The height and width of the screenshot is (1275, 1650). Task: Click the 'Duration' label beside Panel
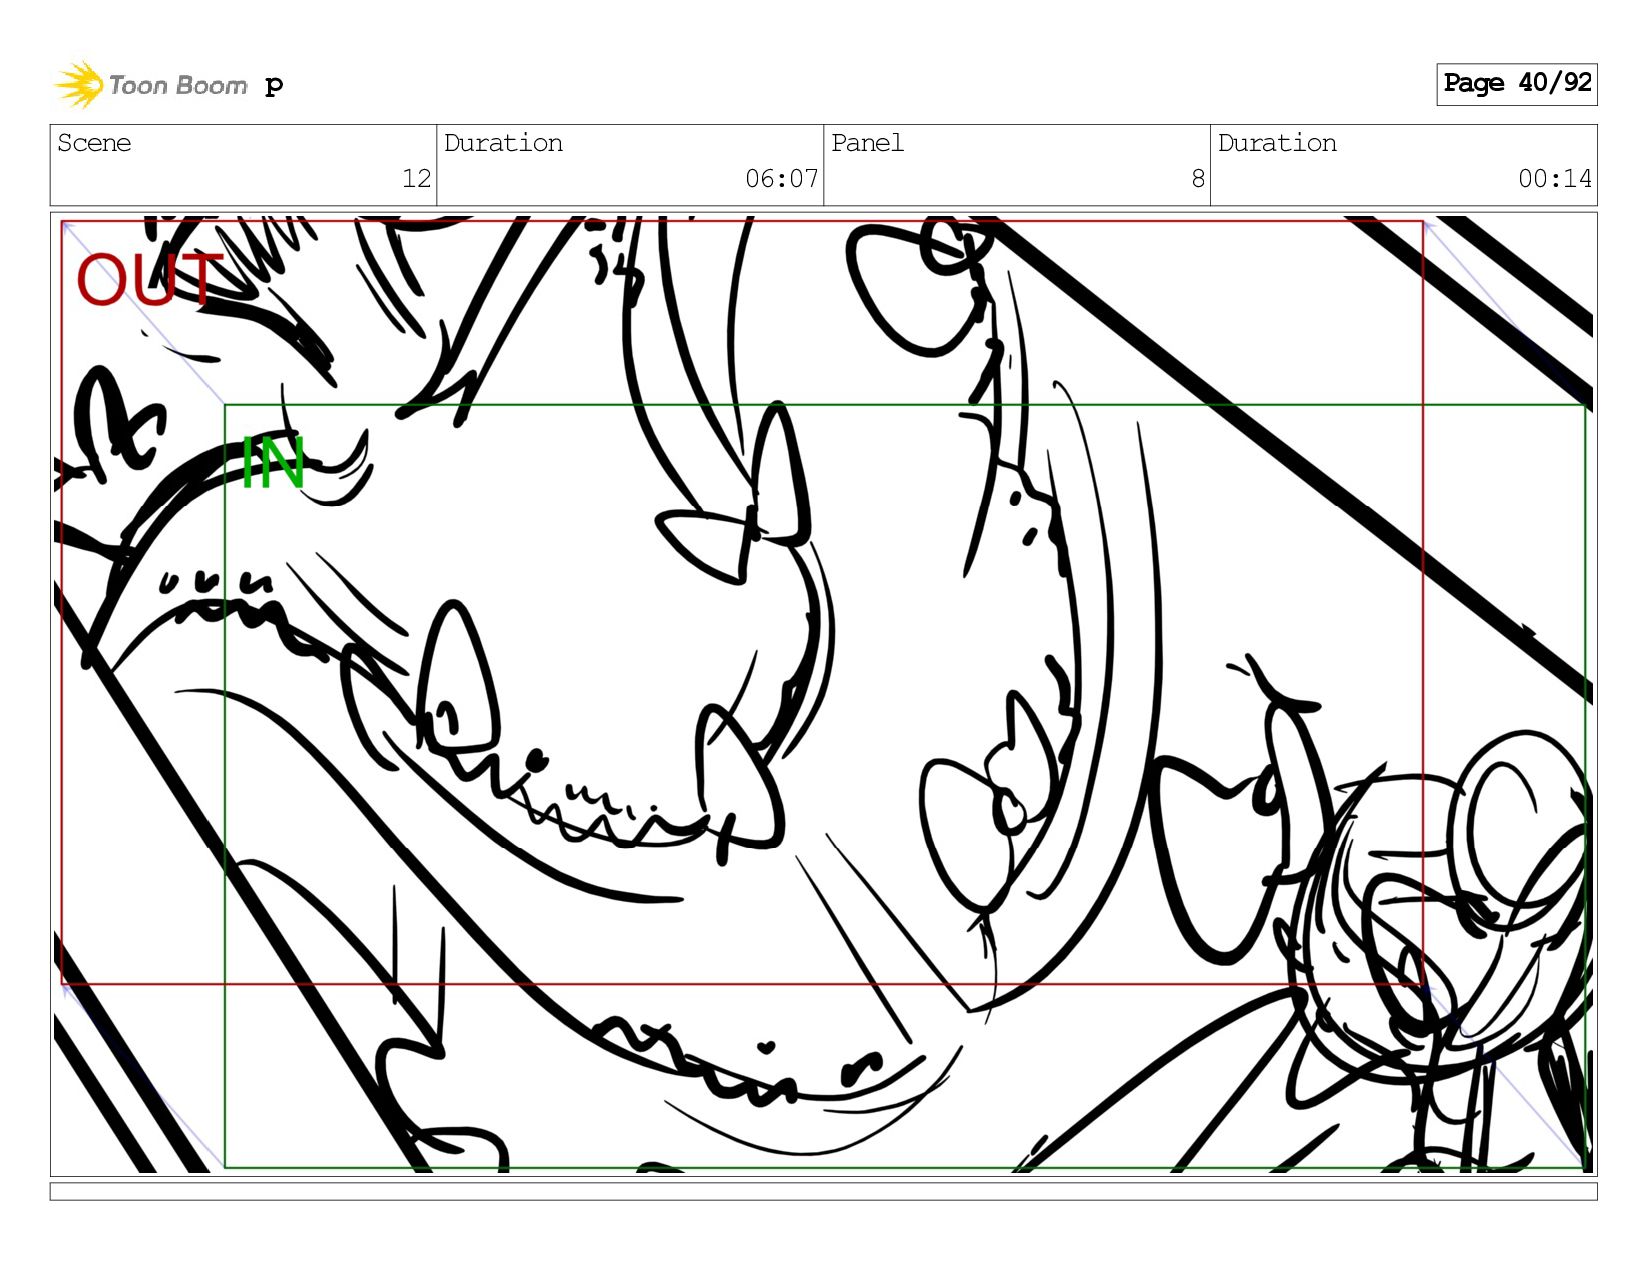point(1277,143)
